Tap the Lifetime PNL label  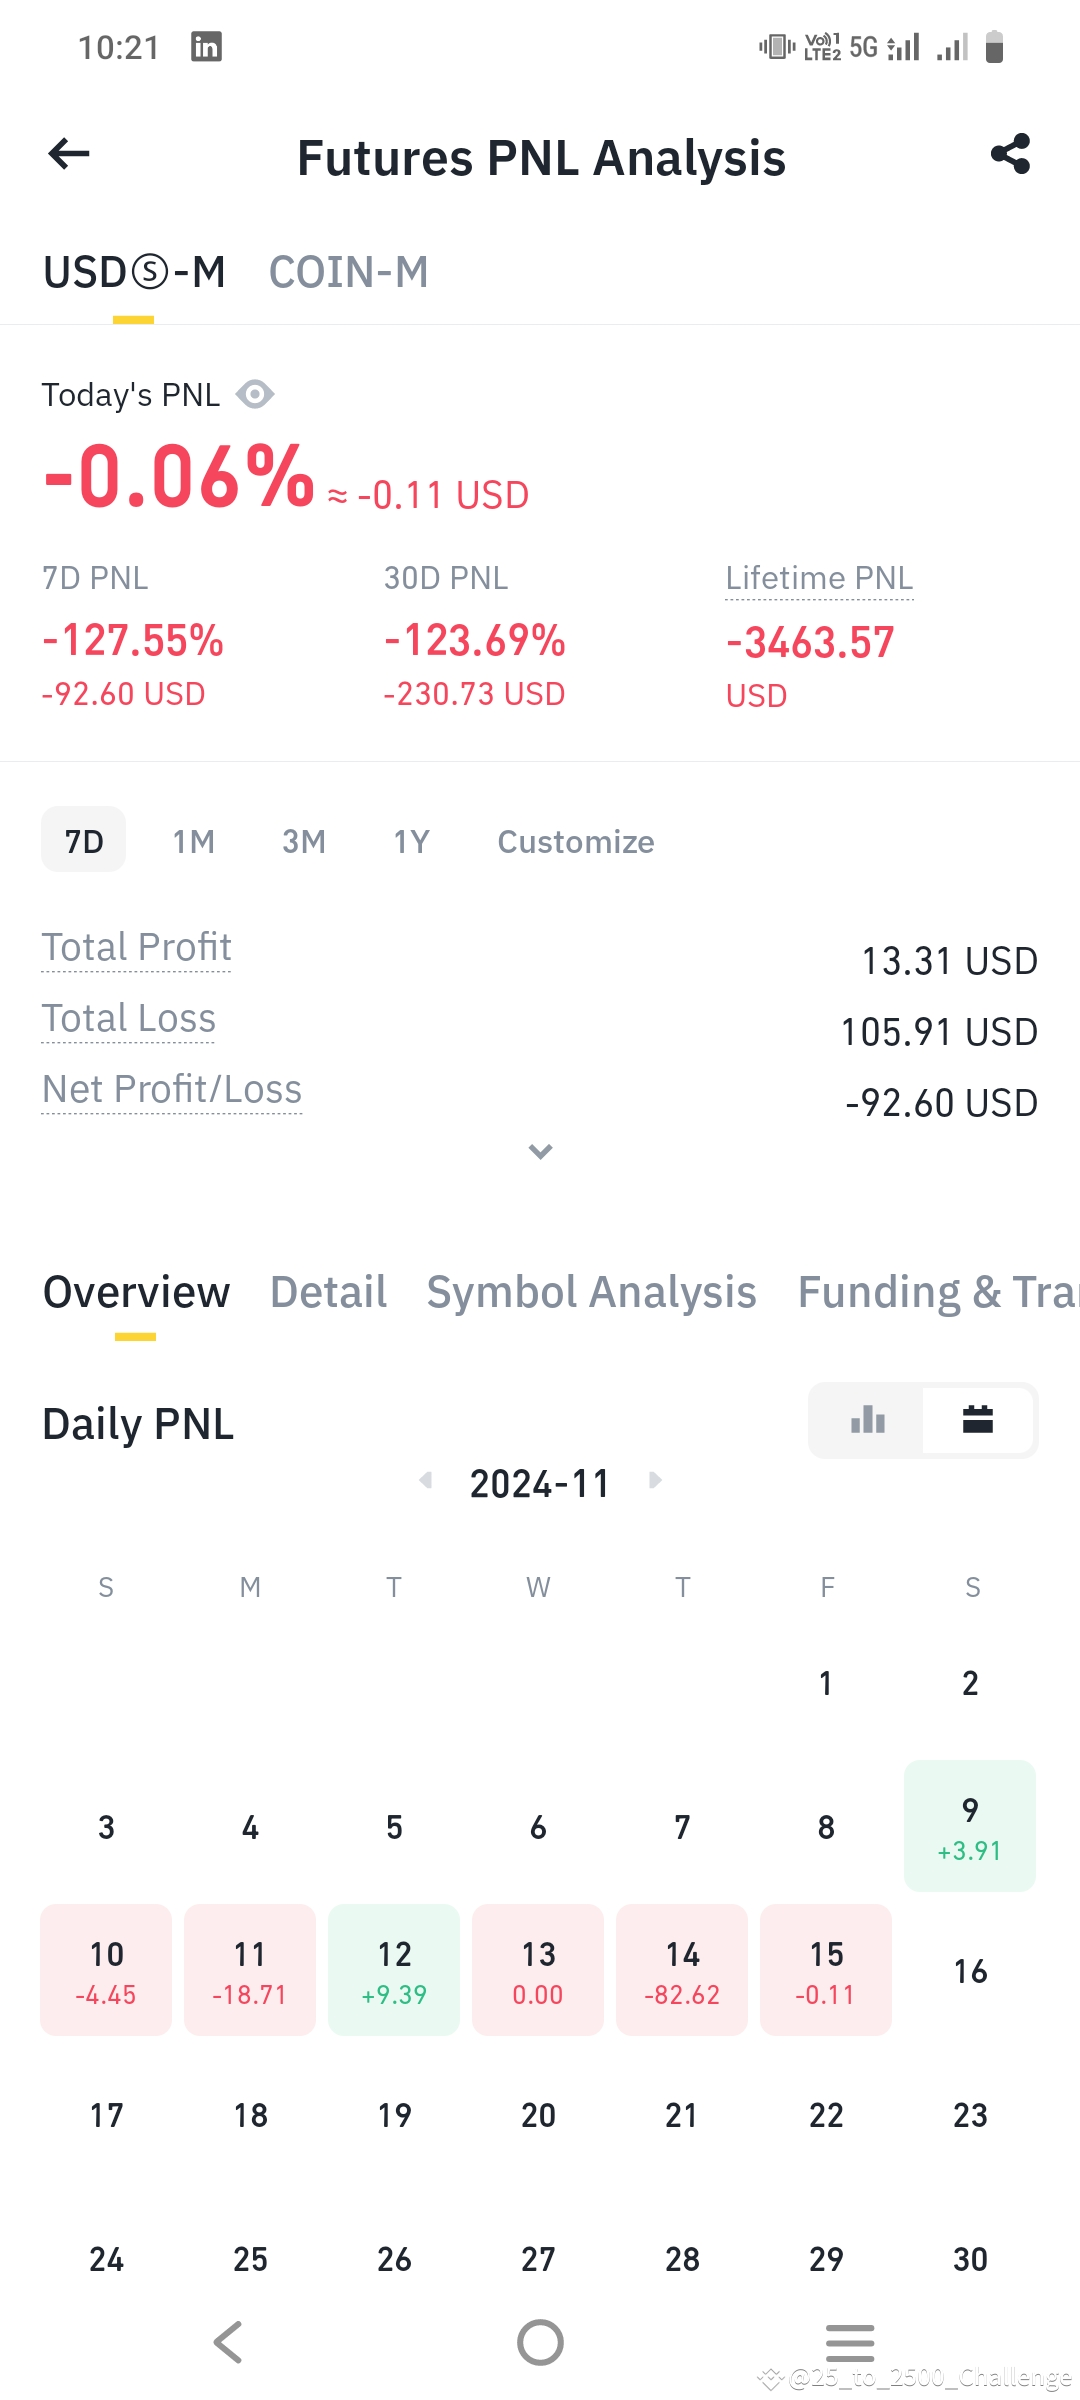click(819, 578)
